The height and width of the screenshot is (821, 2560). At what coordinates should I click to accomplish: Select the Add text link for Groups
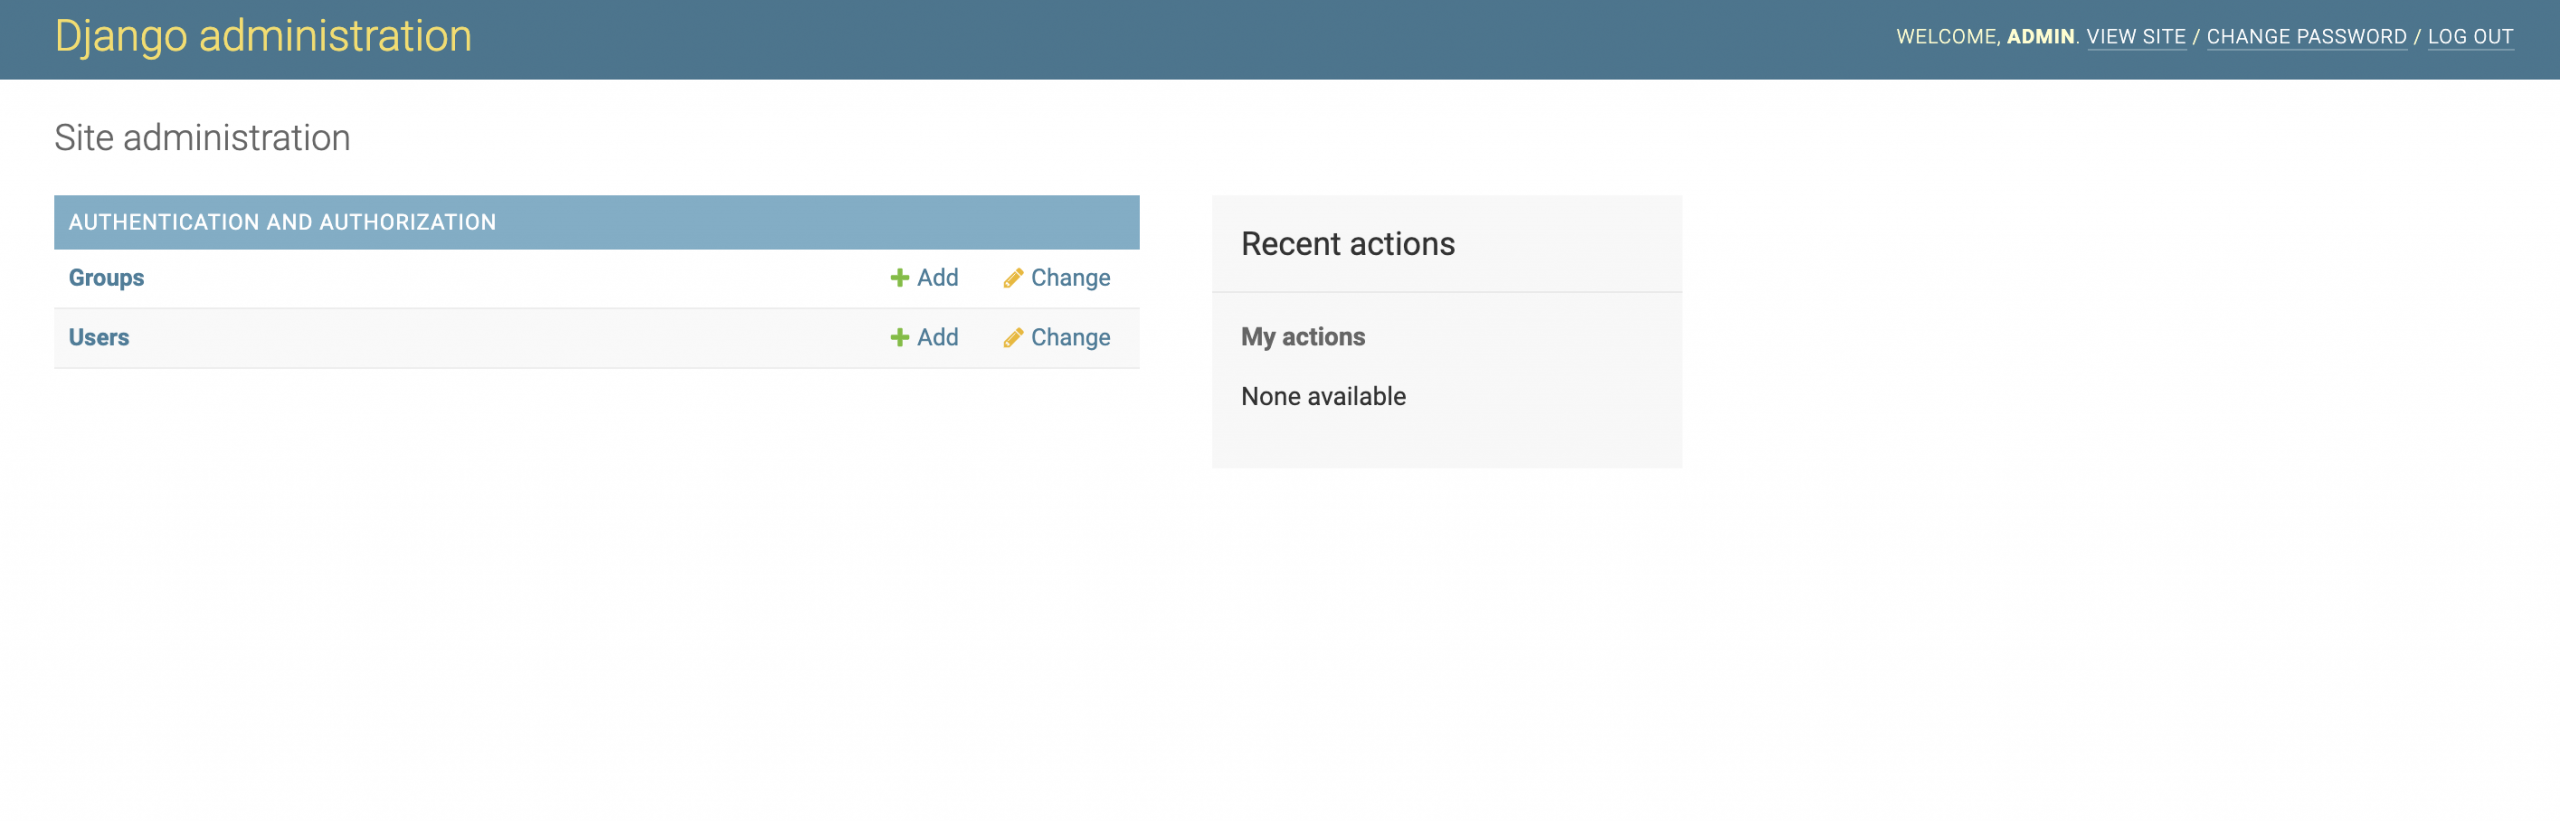(x=938, y=278)
